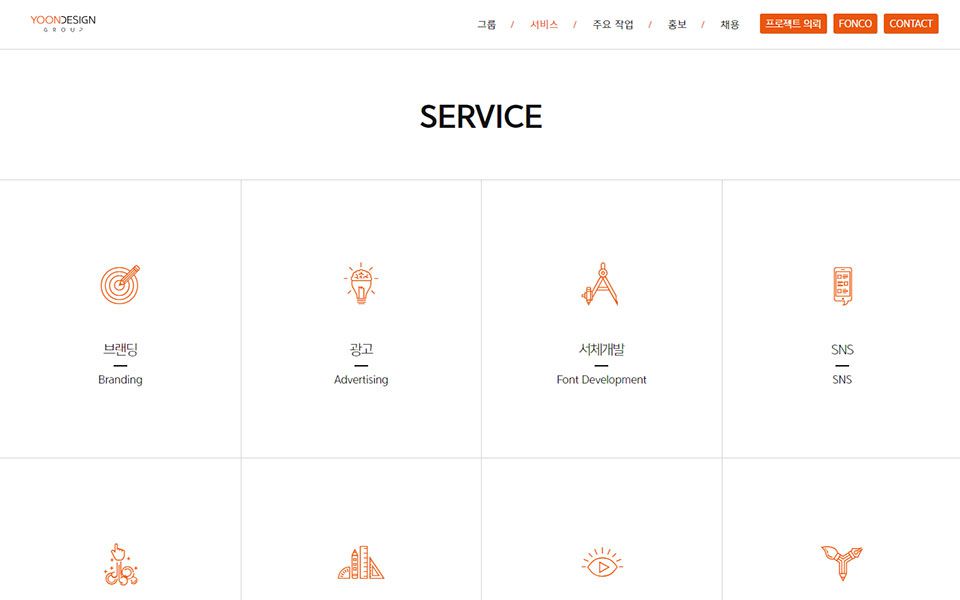Image resolution: width=960 pixels, height=600 pixels.
Task: Click the eye with play button icon
Action: pyautogui.click(x=601, y=564)
